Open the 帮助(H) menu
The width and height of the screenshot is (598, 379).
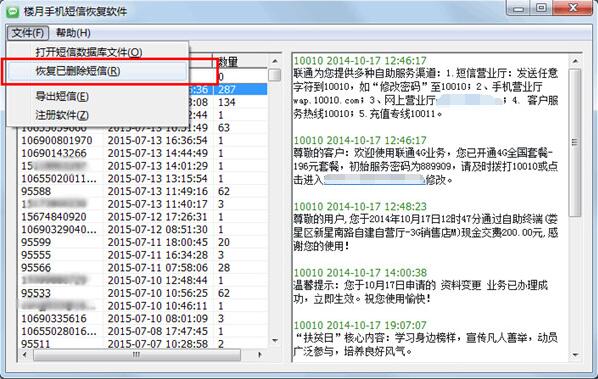(x=73, y=33)
